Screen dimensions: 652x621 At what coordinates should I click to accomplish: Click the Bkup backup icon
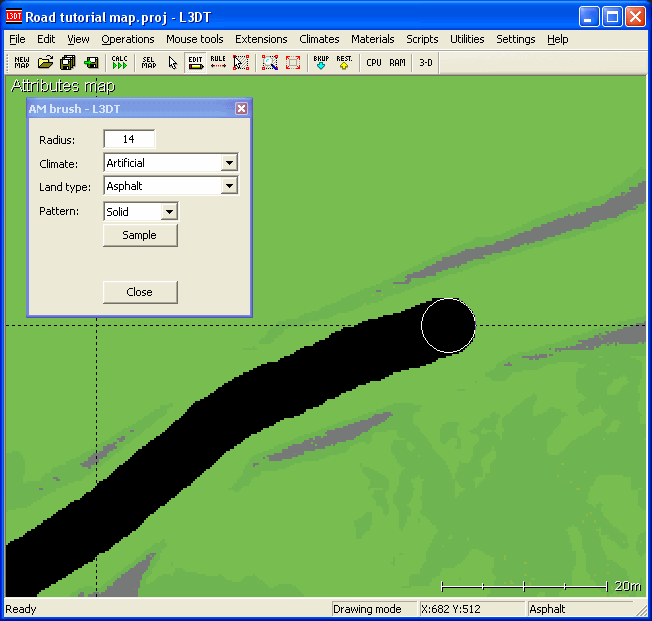click(x=321, y=62)
